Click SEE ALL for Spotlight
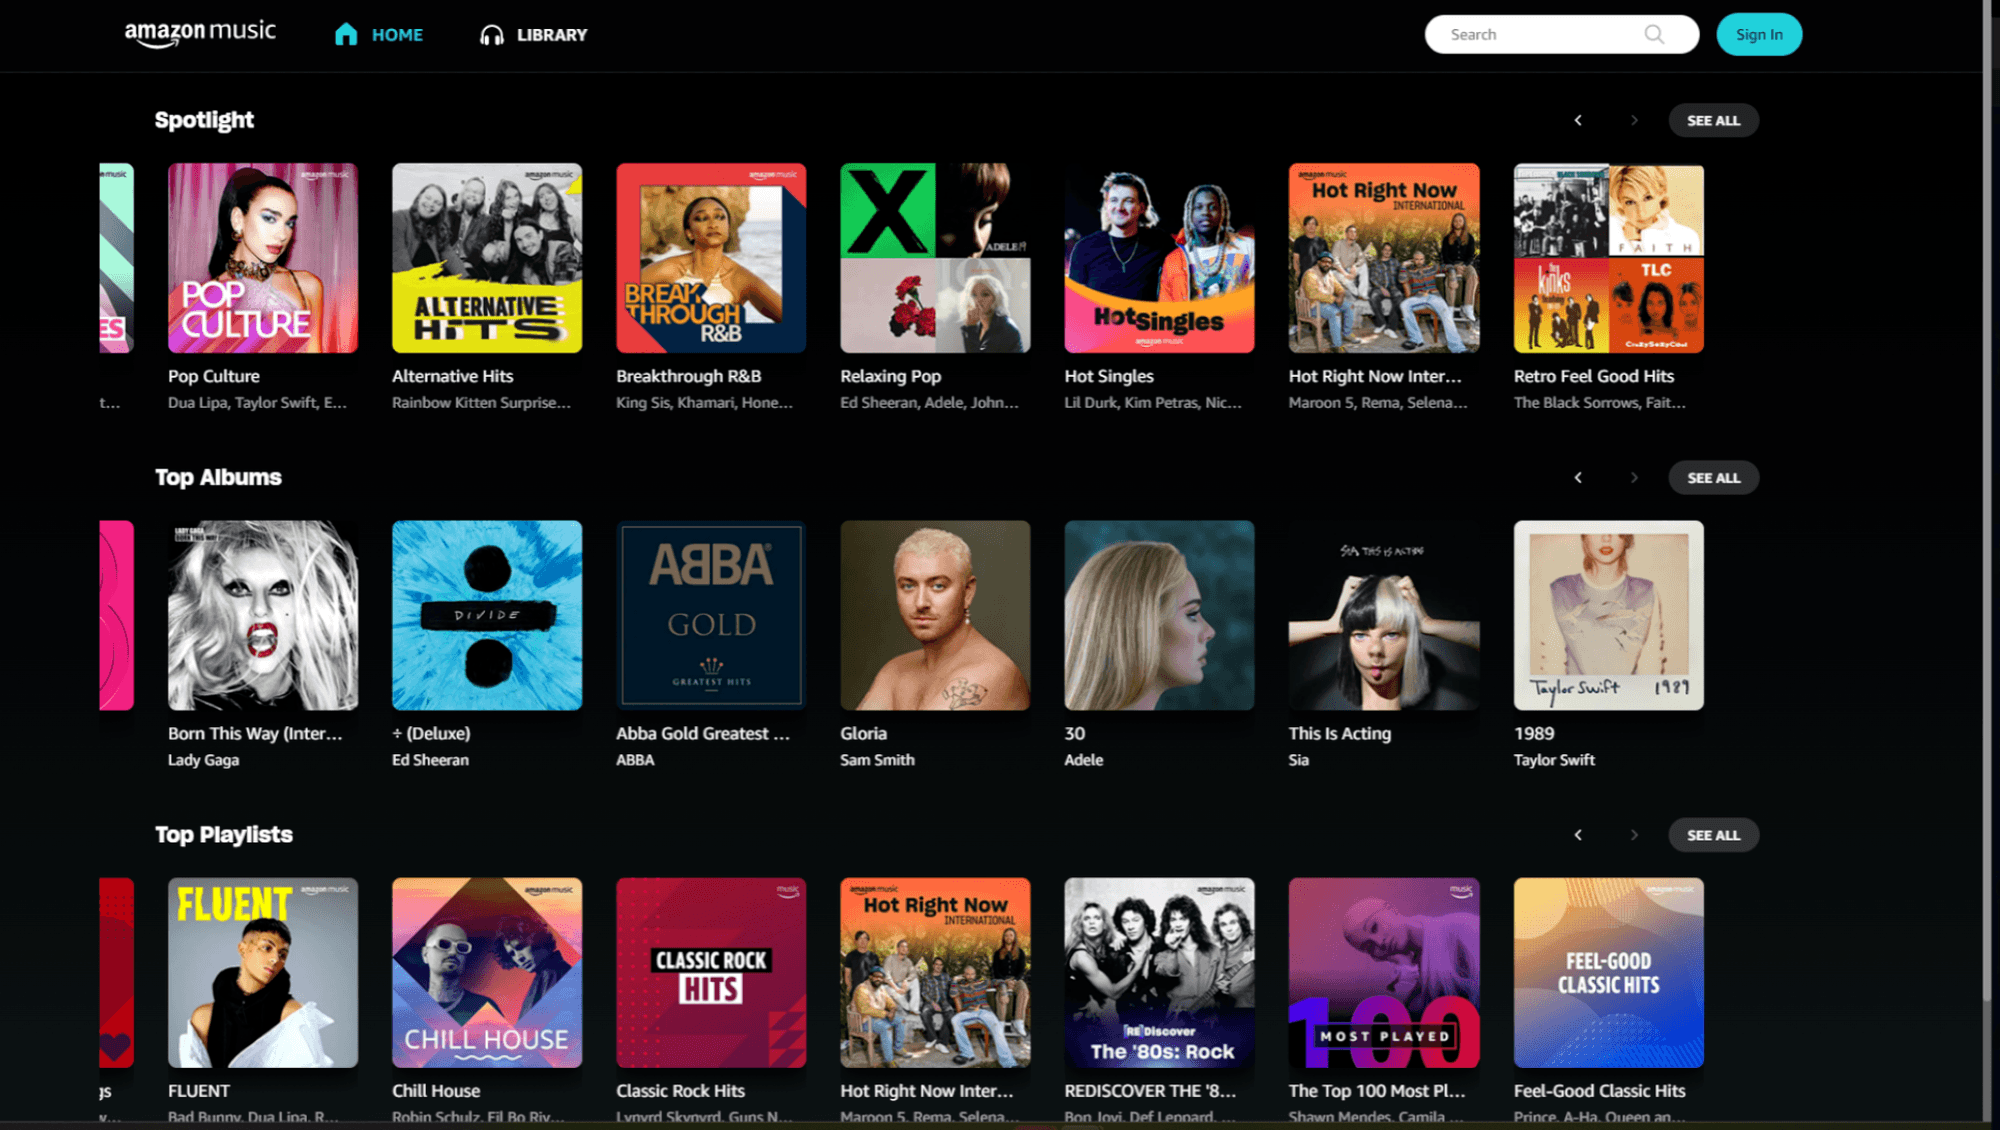This screenshot has height=1130, width=2000. (x=1713, y=120)
